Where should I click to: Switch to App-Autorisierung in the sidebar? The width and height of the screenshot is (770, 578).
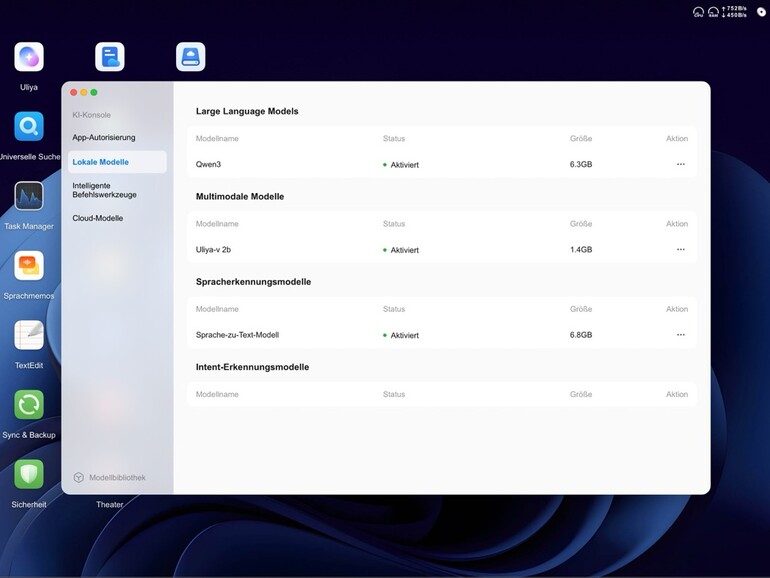[104, 138]
